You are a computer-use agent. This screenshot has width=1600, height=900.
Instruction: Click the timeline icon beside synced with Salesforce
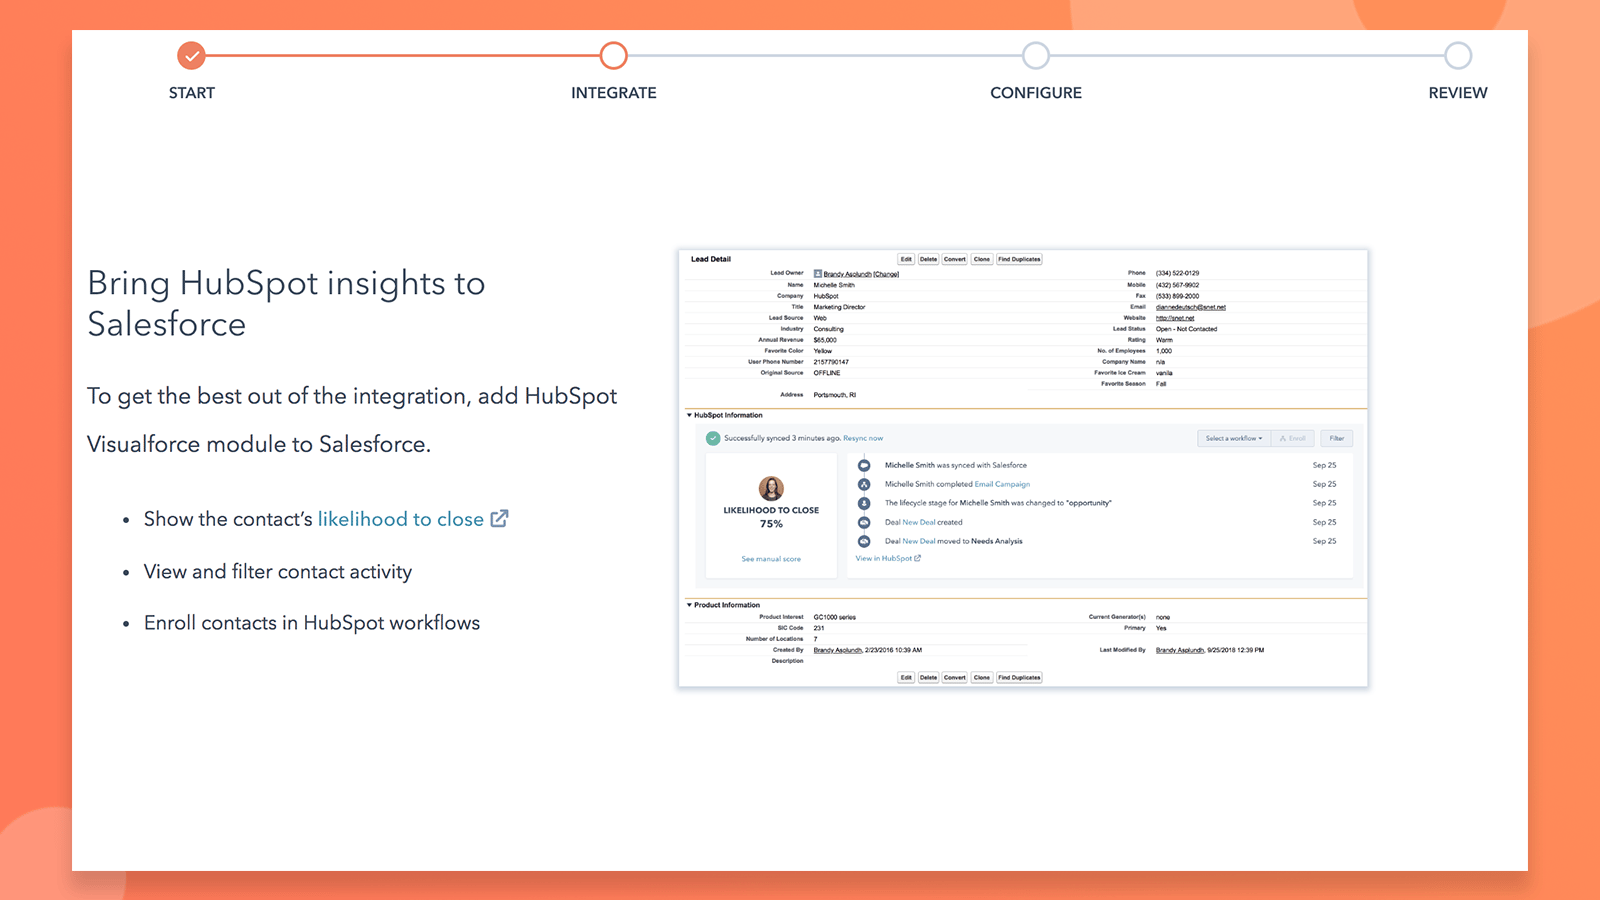864,465
